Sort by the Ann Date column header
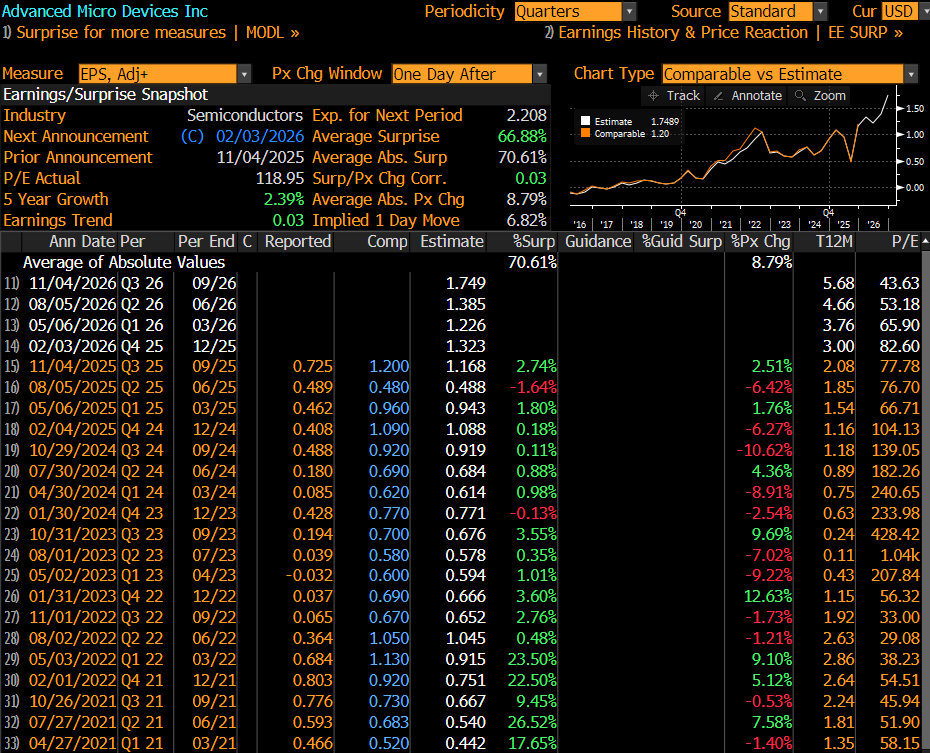This screenshot has width=930, height=753. pos(82,241)
